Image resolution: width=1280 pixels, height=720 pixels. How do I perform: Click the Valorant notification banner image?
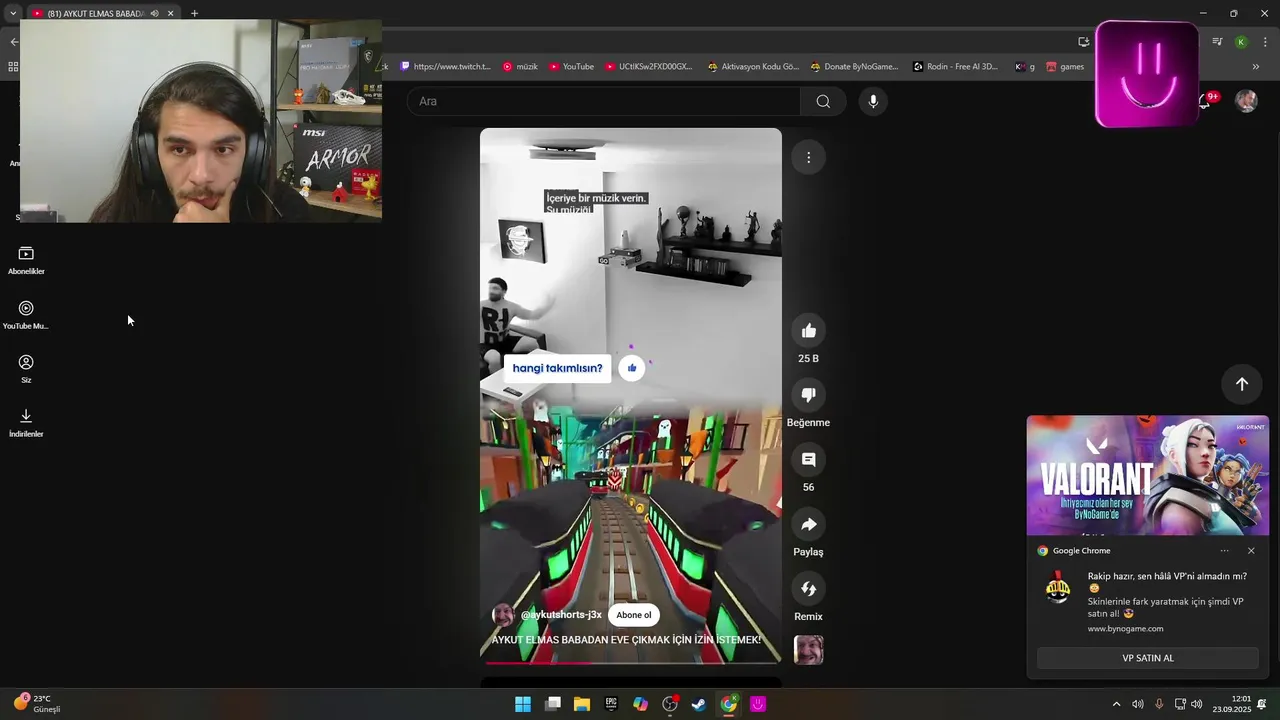[1148, 476]
